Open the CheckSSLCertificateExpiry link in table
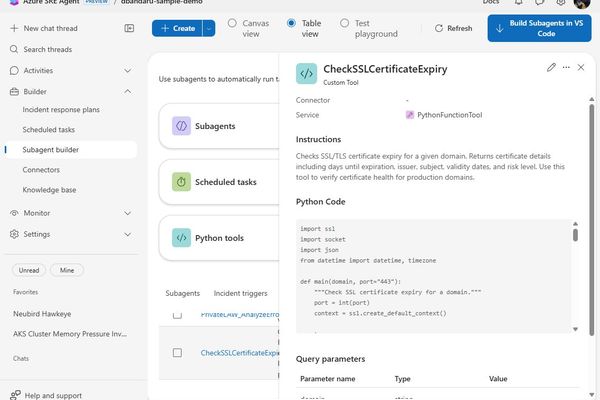Viewport: 600px width, 400px height. (x=240, y=353)
